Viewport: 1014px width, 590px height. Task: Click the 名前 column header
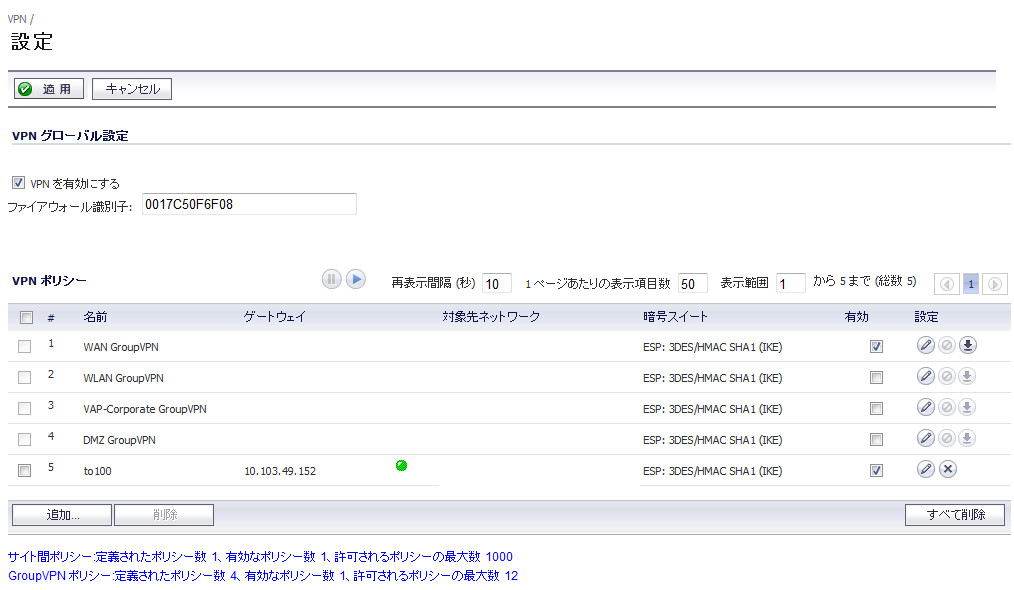coord(95,317)
